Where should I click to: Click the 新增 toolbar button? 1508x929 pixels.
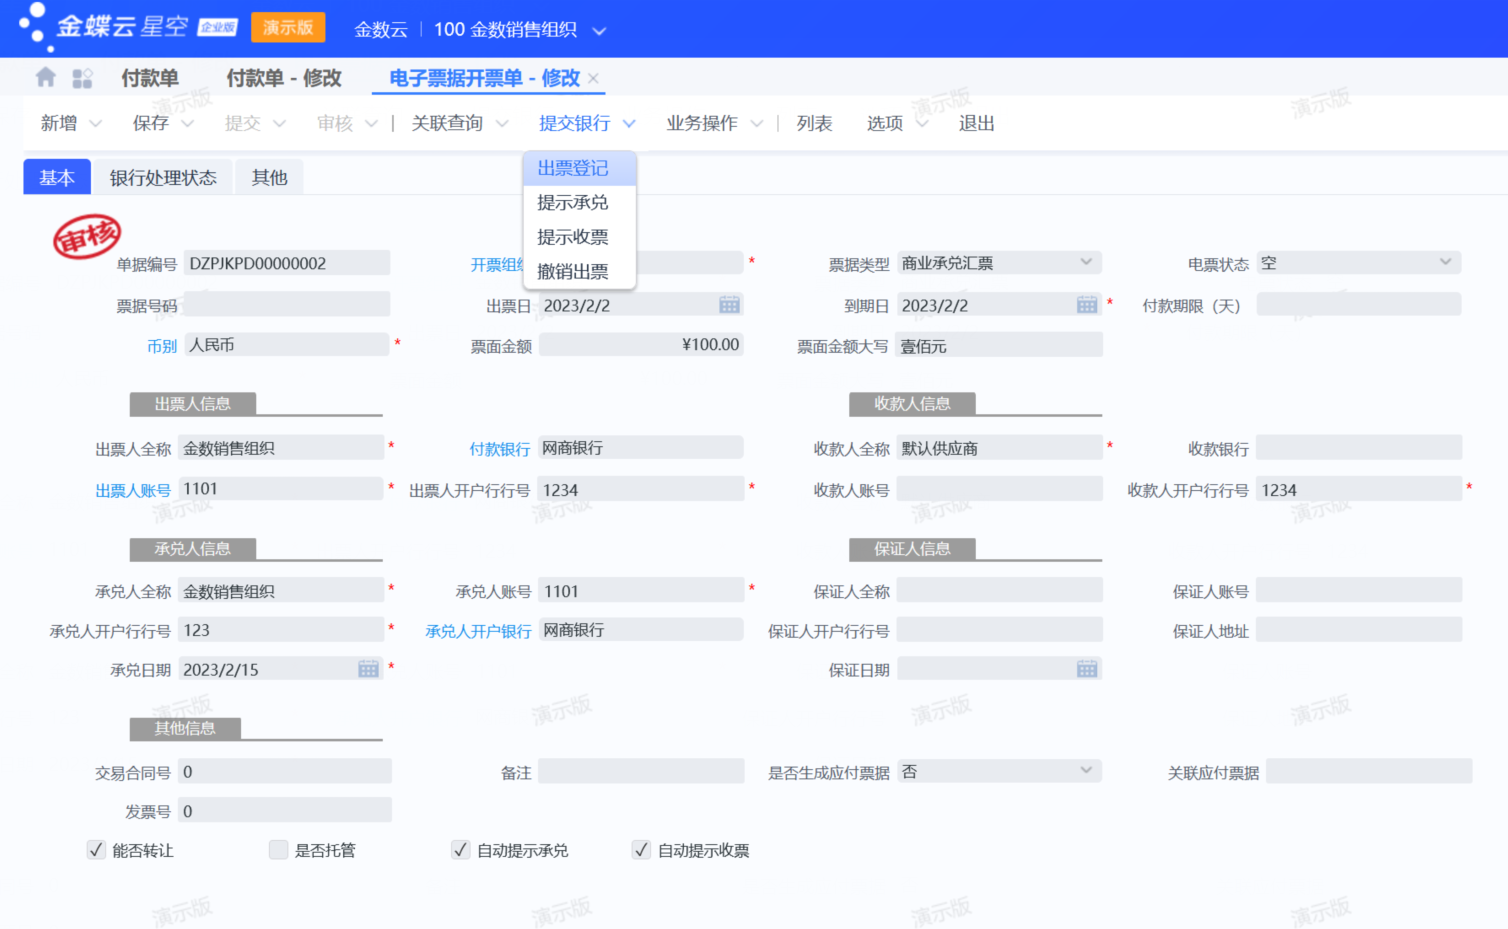[x=59, y=123]
